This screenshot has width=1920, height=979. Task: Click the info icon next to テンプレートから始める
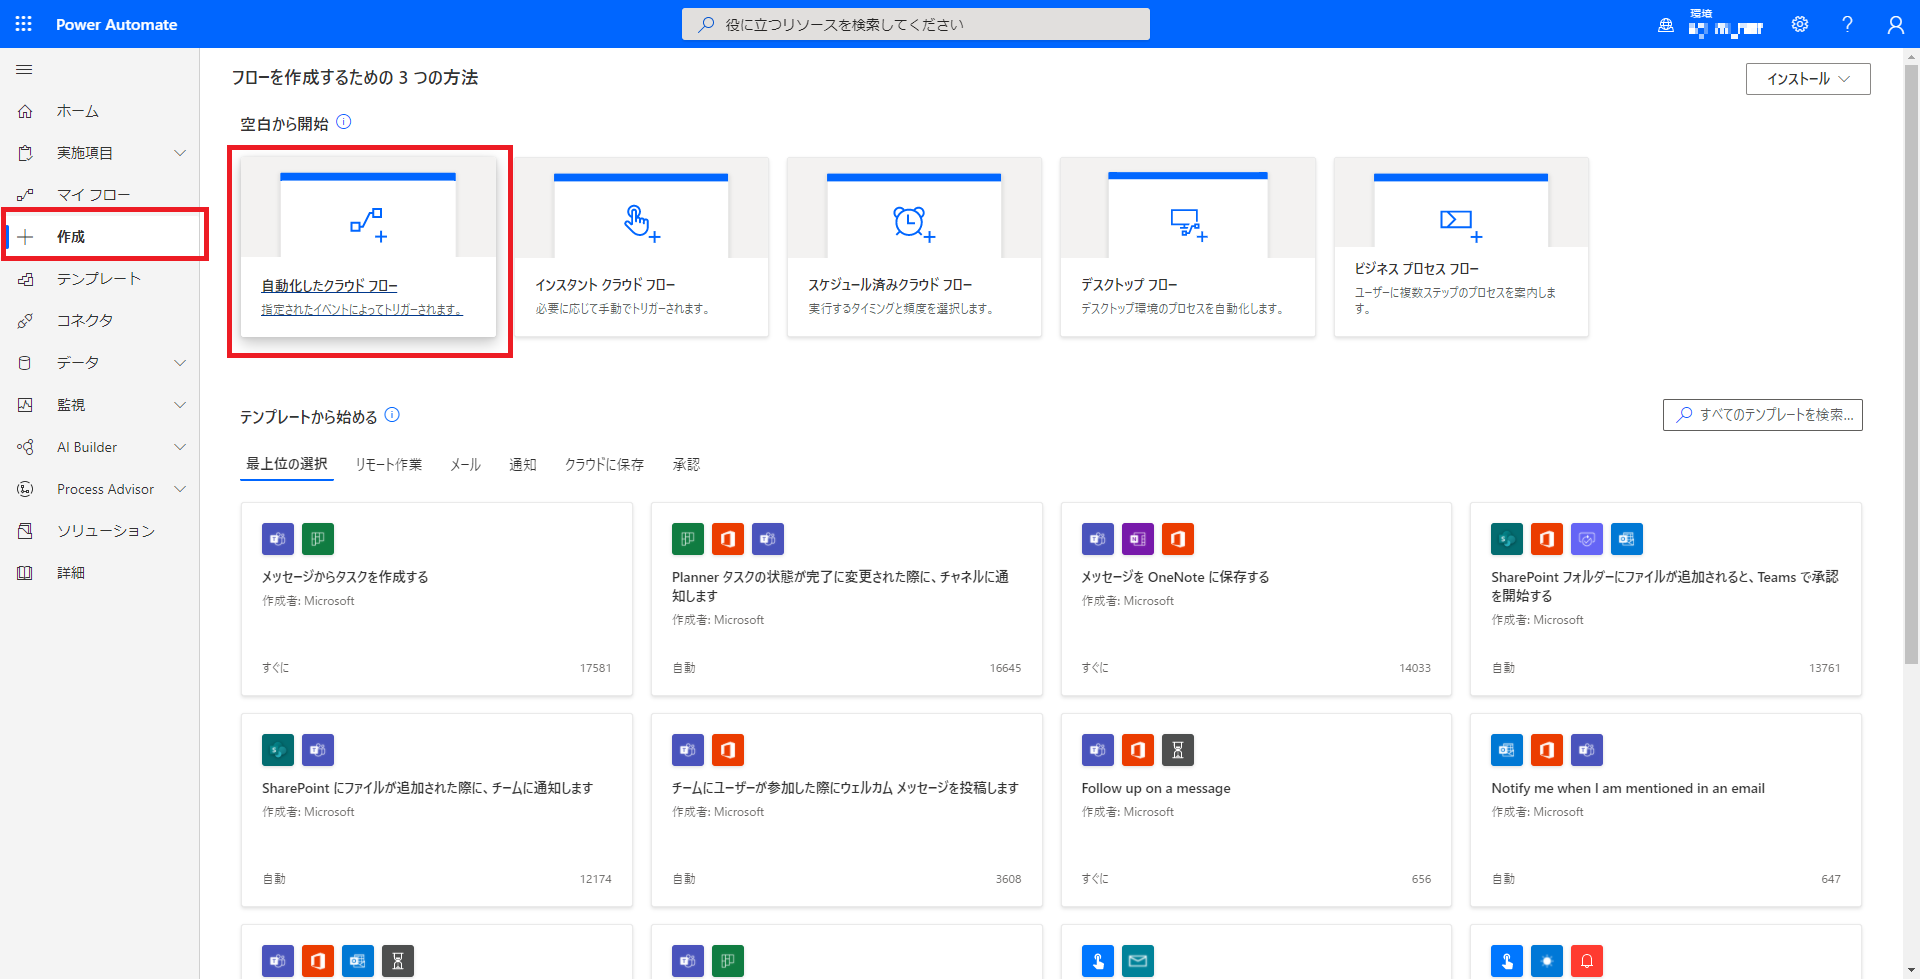tap(392, 415)
